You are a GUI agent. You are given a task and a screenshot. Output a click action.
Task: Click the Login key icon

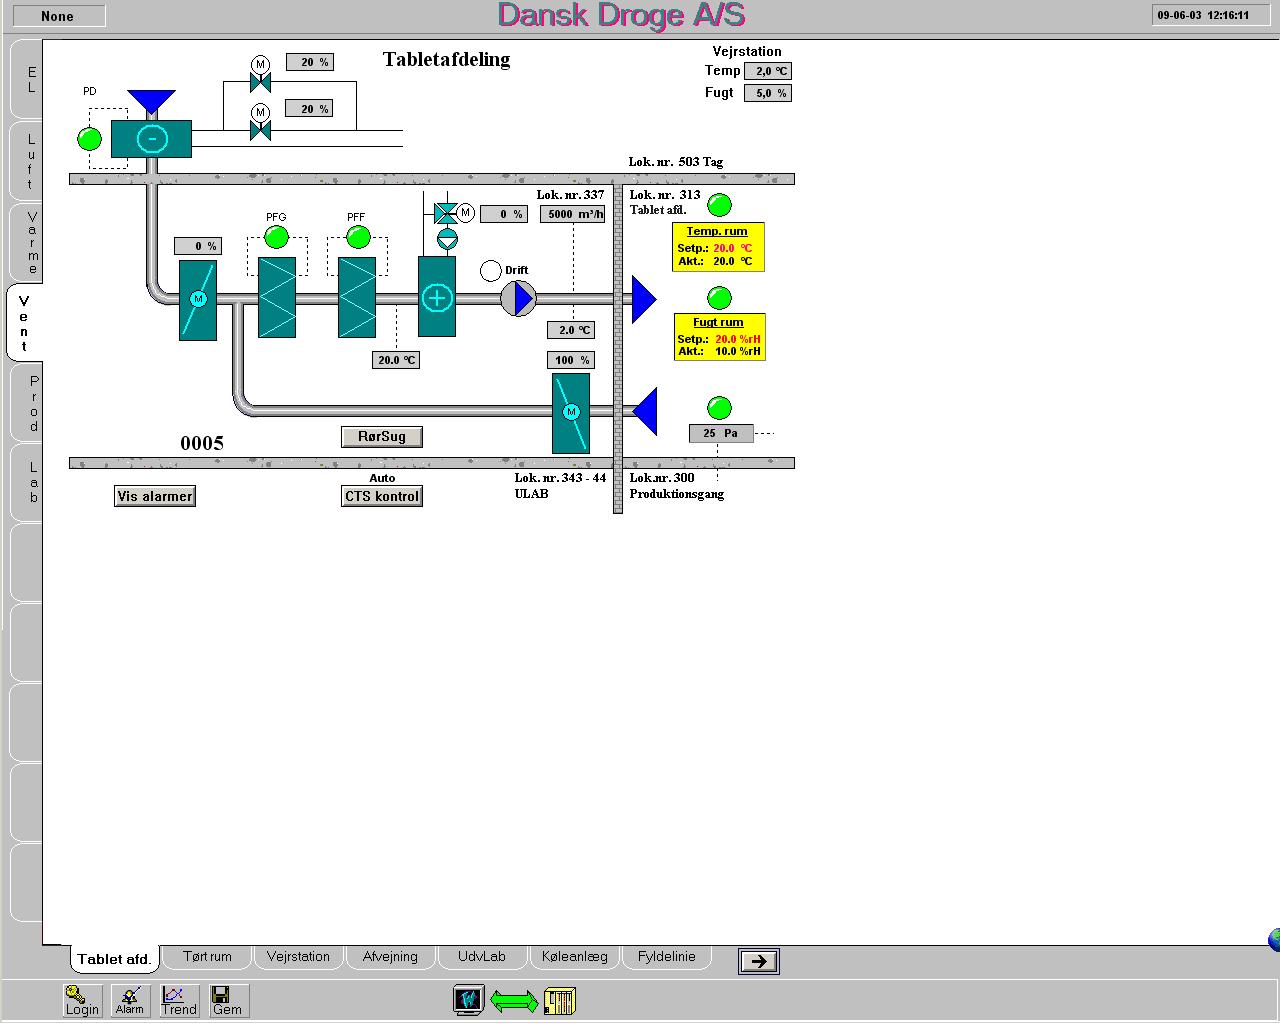pos(82,1000)
